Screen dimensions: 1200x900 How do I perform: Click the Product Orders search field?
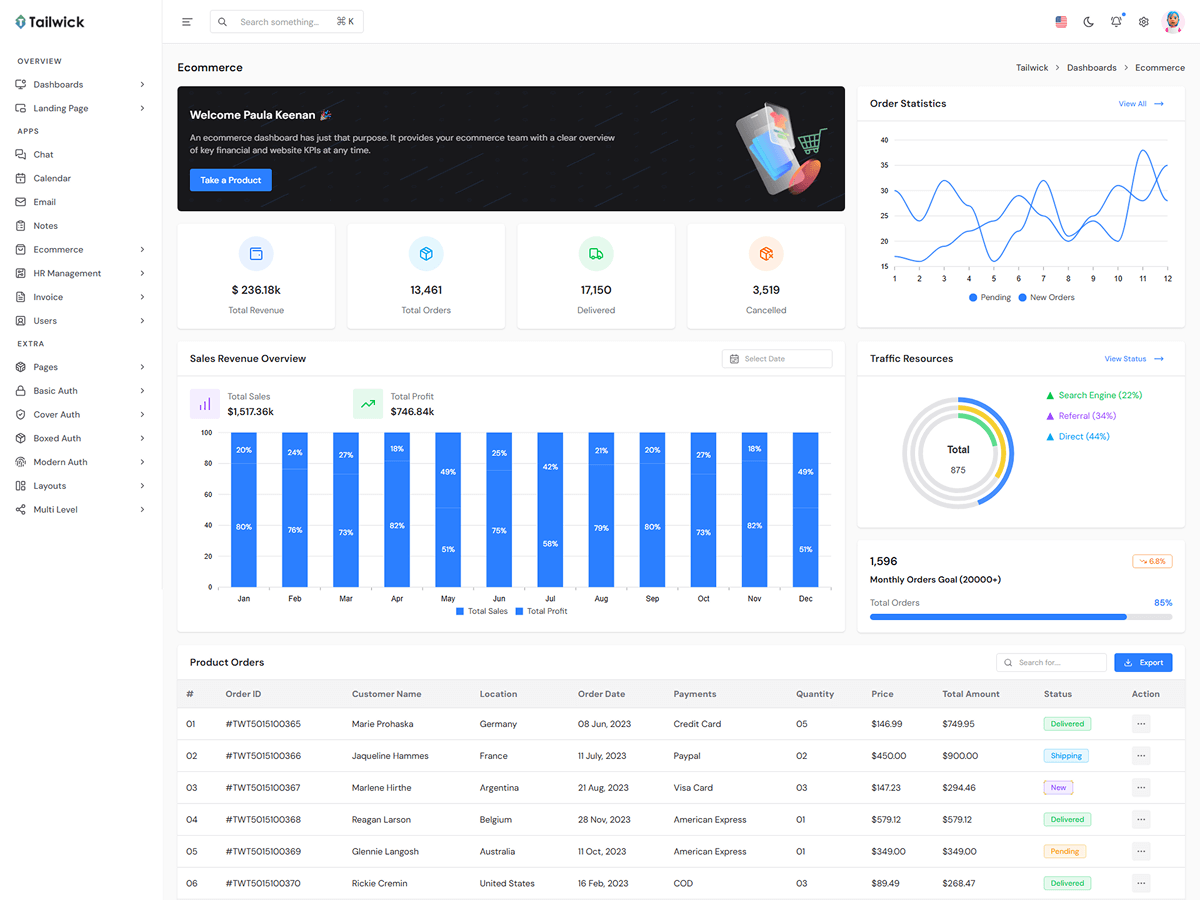(1052, 662)
